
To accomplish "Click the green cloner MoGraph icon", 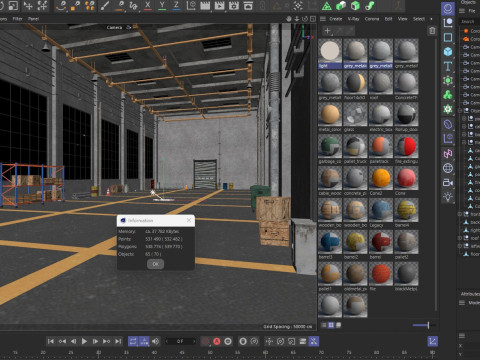I will click(448, 95).
